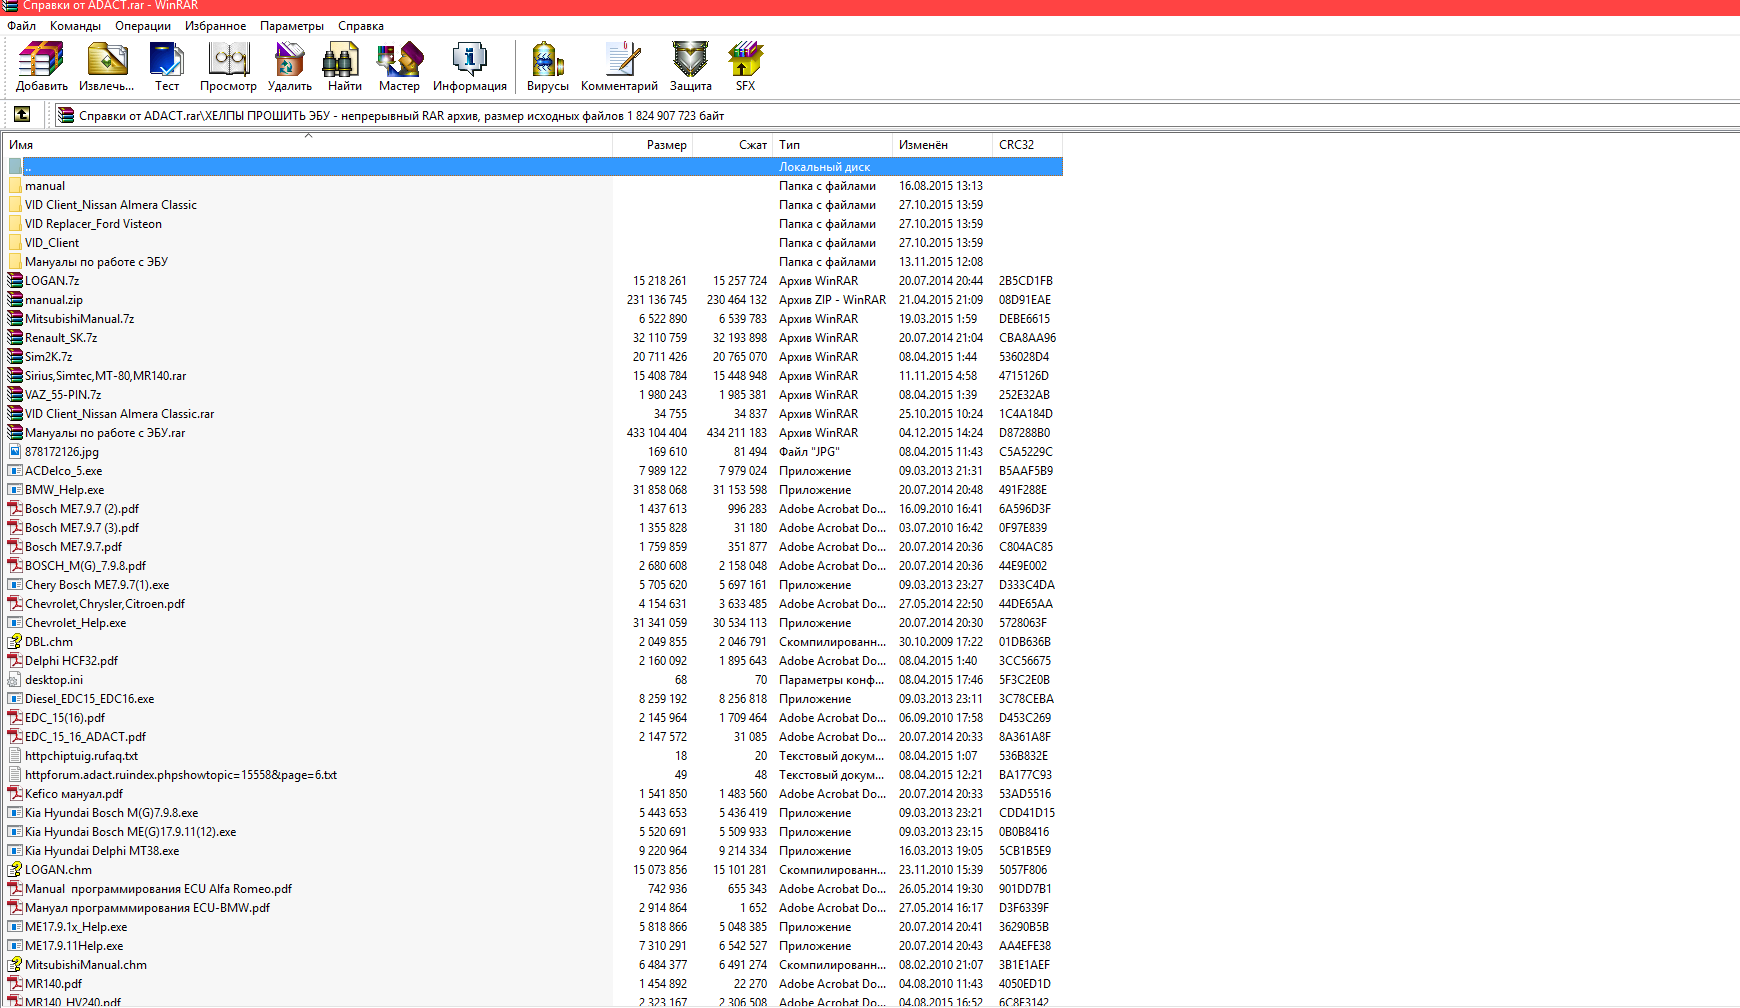
Task: Open the Найти (Find) binoculars tool
Action: point(344,66)
